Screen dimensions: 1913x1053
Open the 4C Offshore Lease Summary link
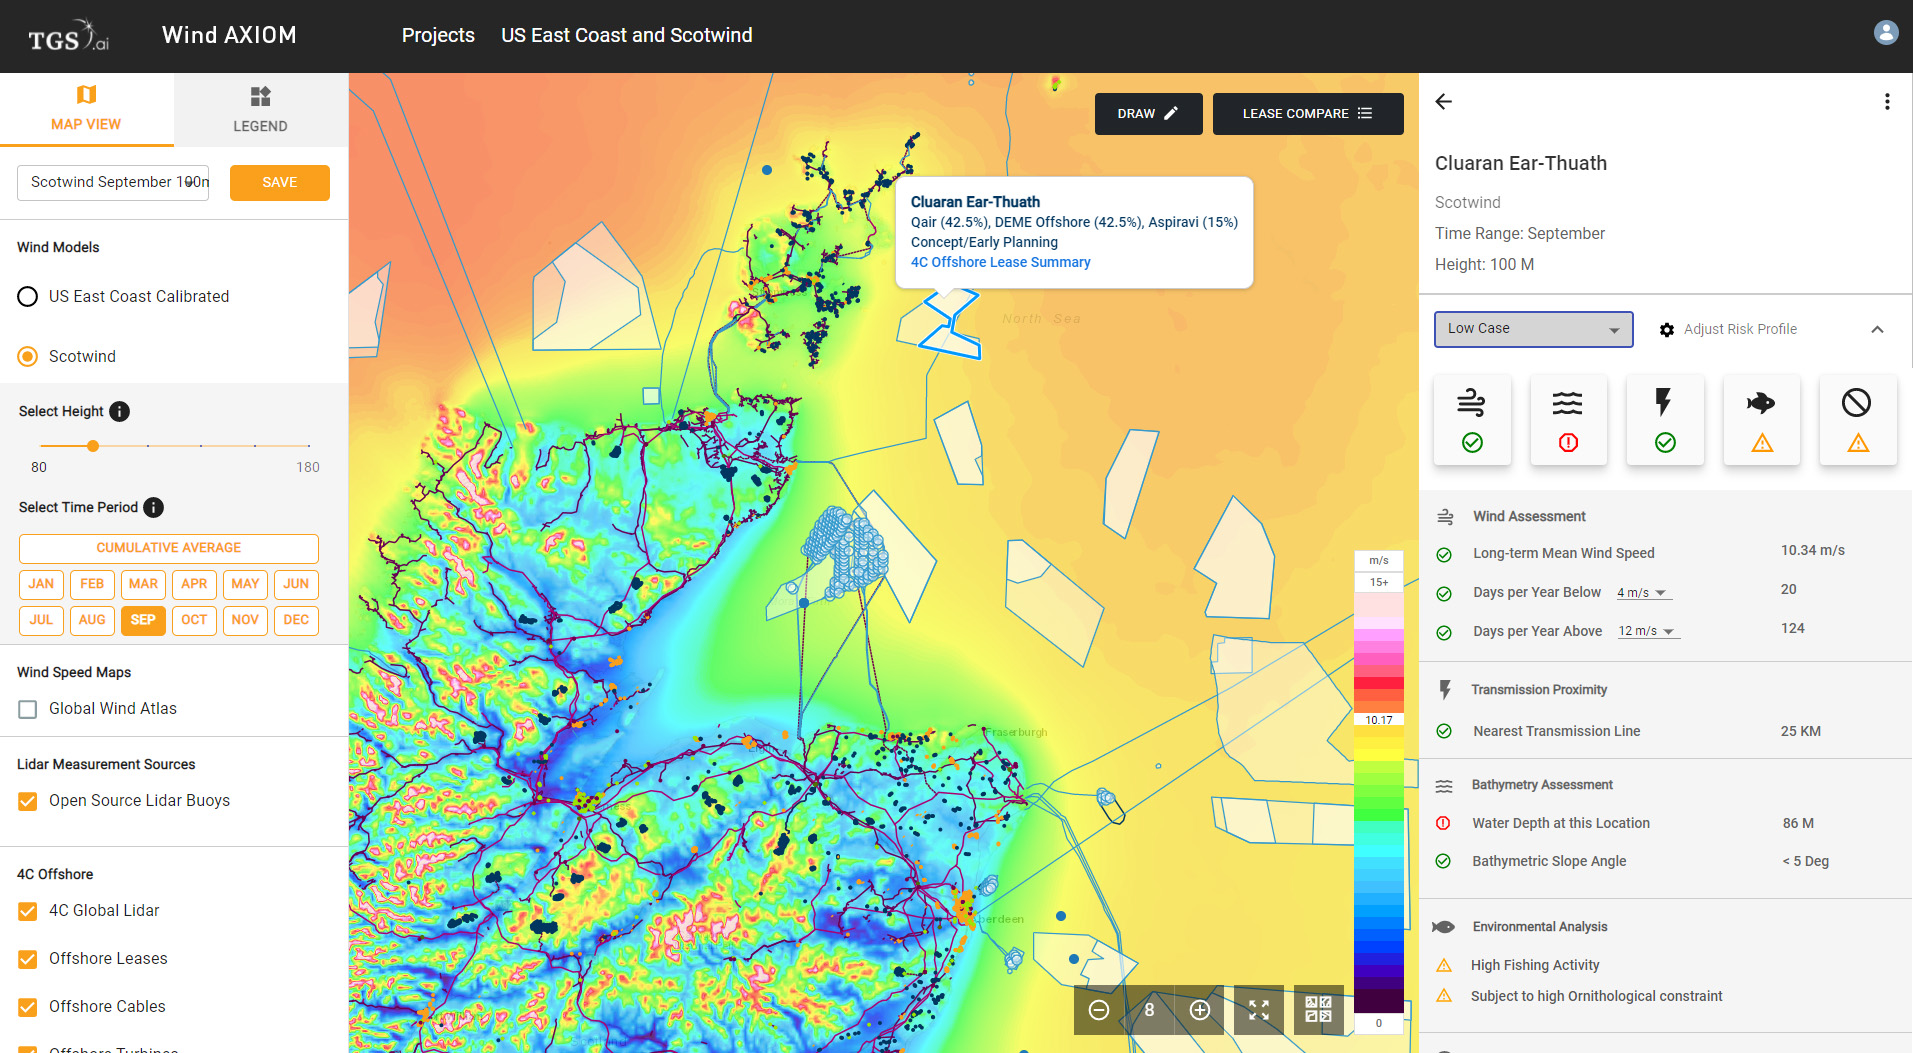1000,262
